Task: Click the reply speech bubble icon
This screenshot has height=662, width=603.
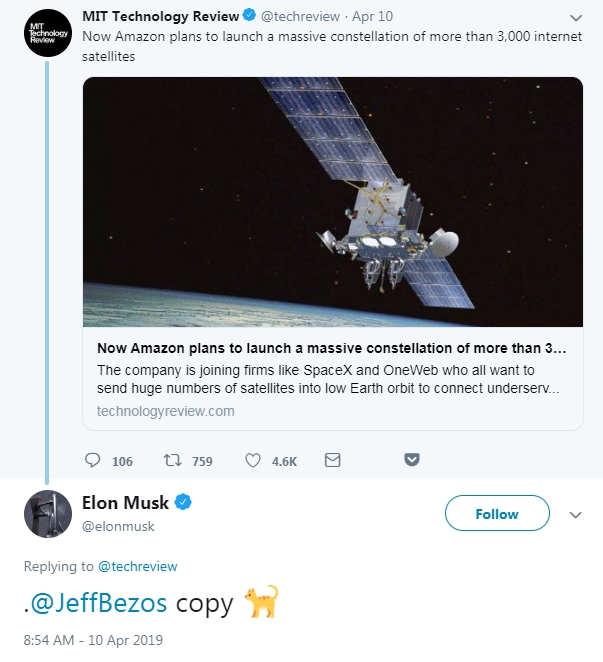Action: pos(92,460)
